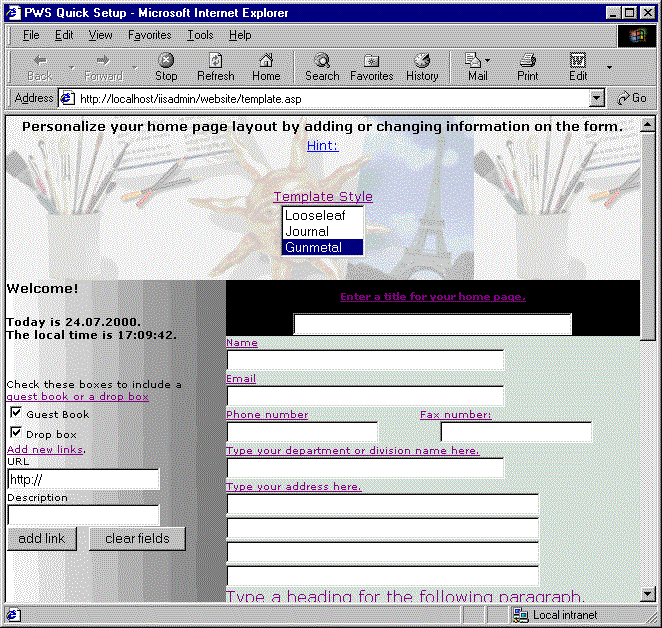Image resolution: width=662 pixels, height=628 pixels.
Task: Click the Forward toolbar button
Action: [103, 68]
